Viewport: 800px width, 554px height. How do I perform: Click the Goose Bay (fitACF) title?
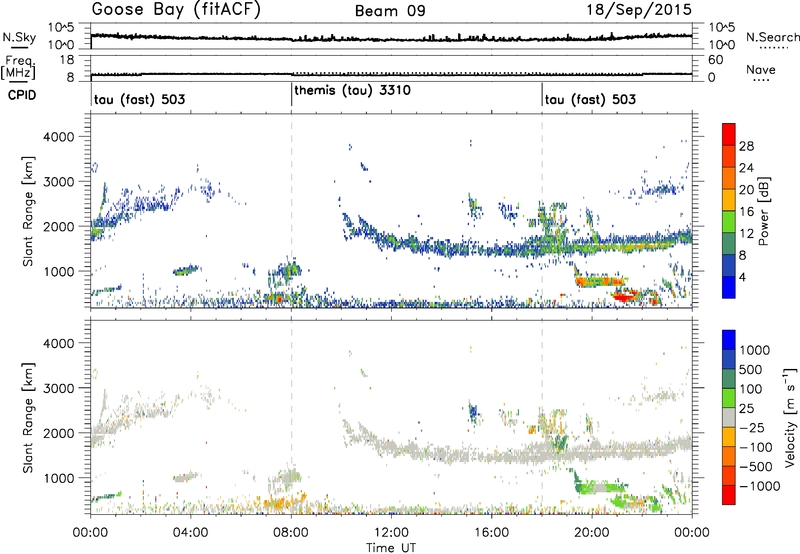[176, 9]
